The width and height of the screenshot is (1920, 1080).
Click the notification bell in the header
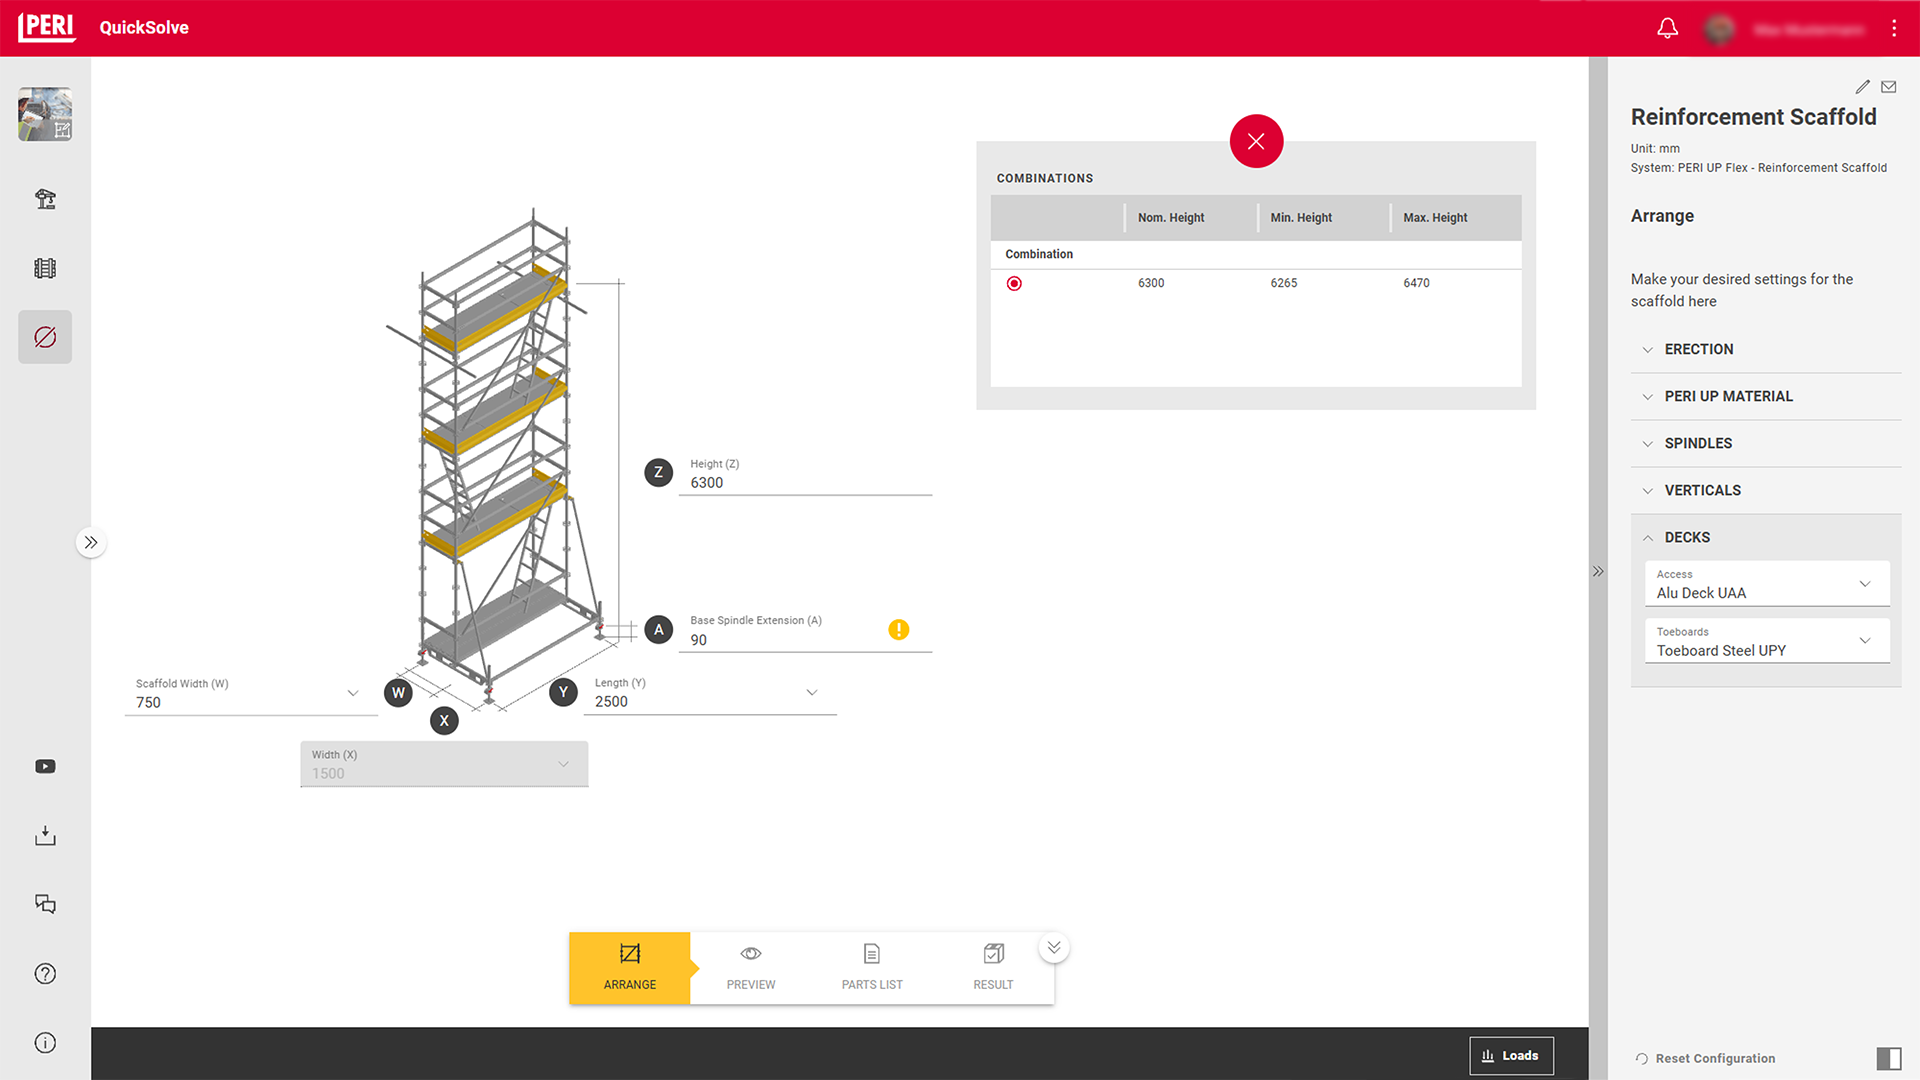1667,28
